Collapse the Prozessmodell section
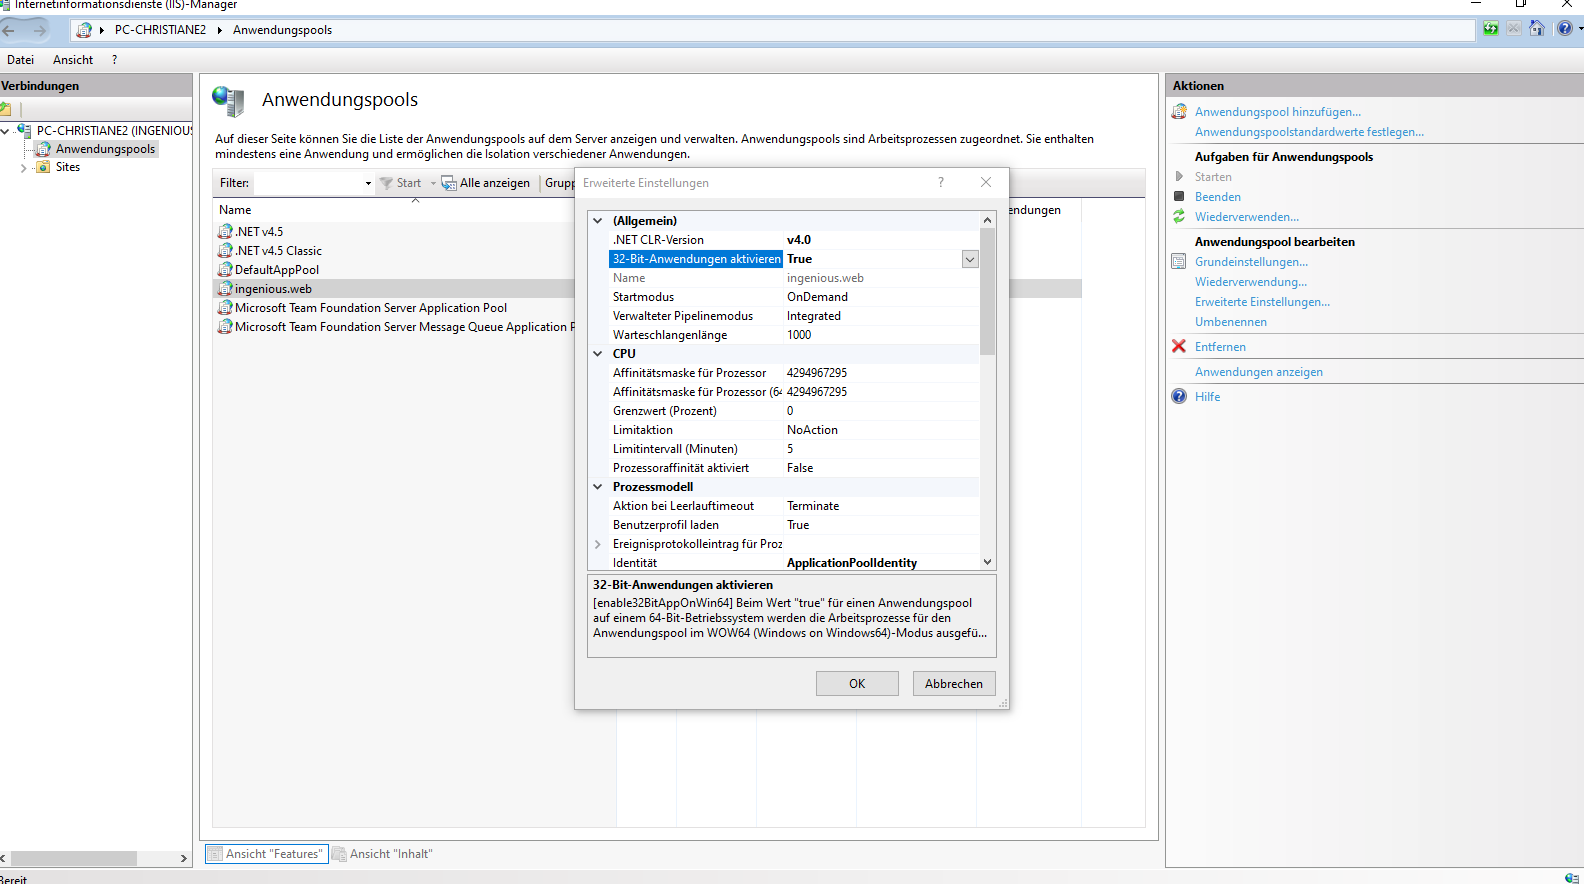1584x884 pixels. click(x=598, y=487)
